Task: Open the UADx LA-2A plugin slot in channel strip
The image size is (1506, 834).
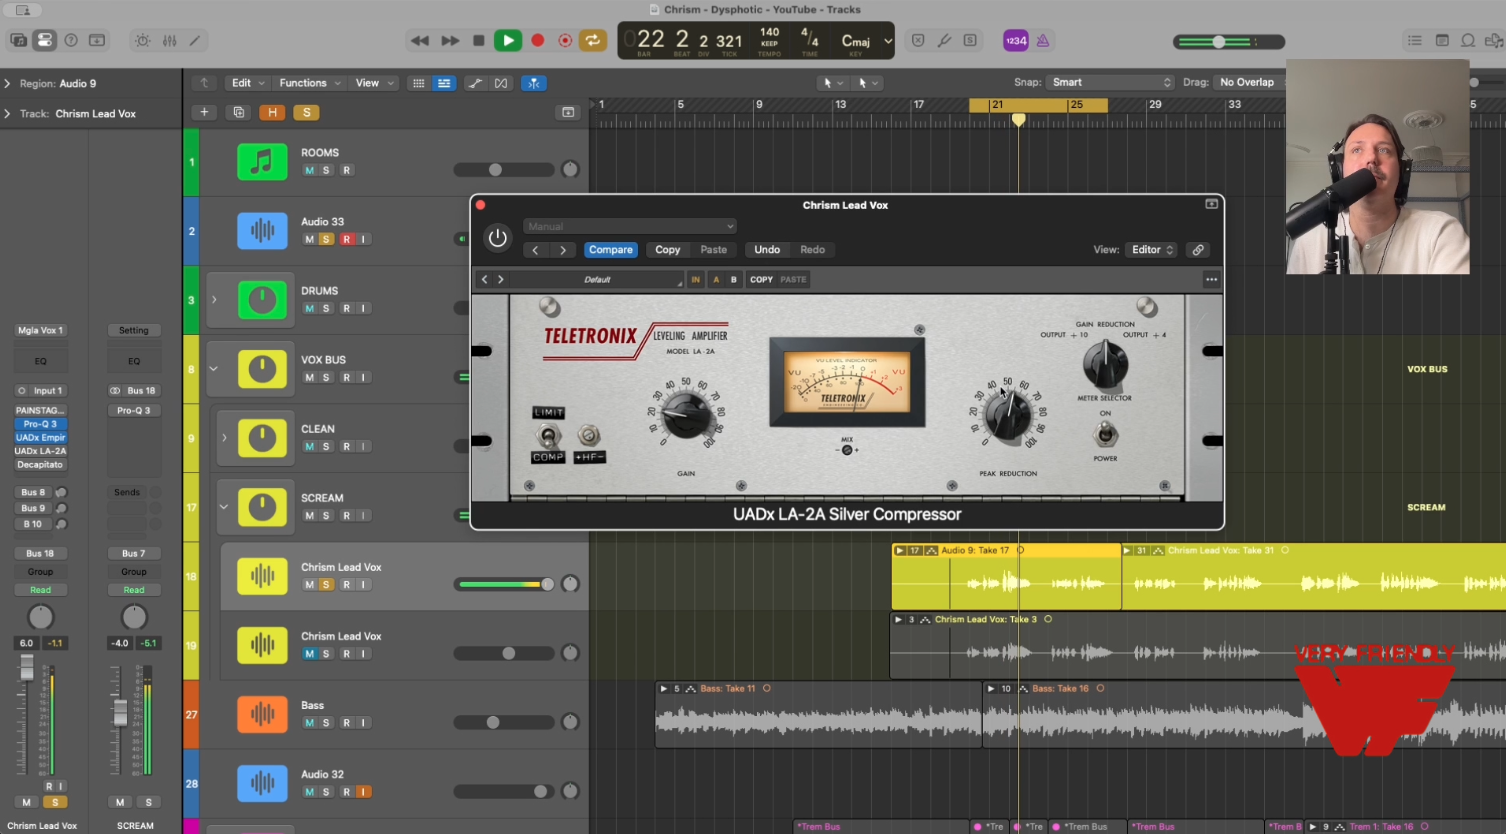Action: pyautogui.click(x=40, y=451)
